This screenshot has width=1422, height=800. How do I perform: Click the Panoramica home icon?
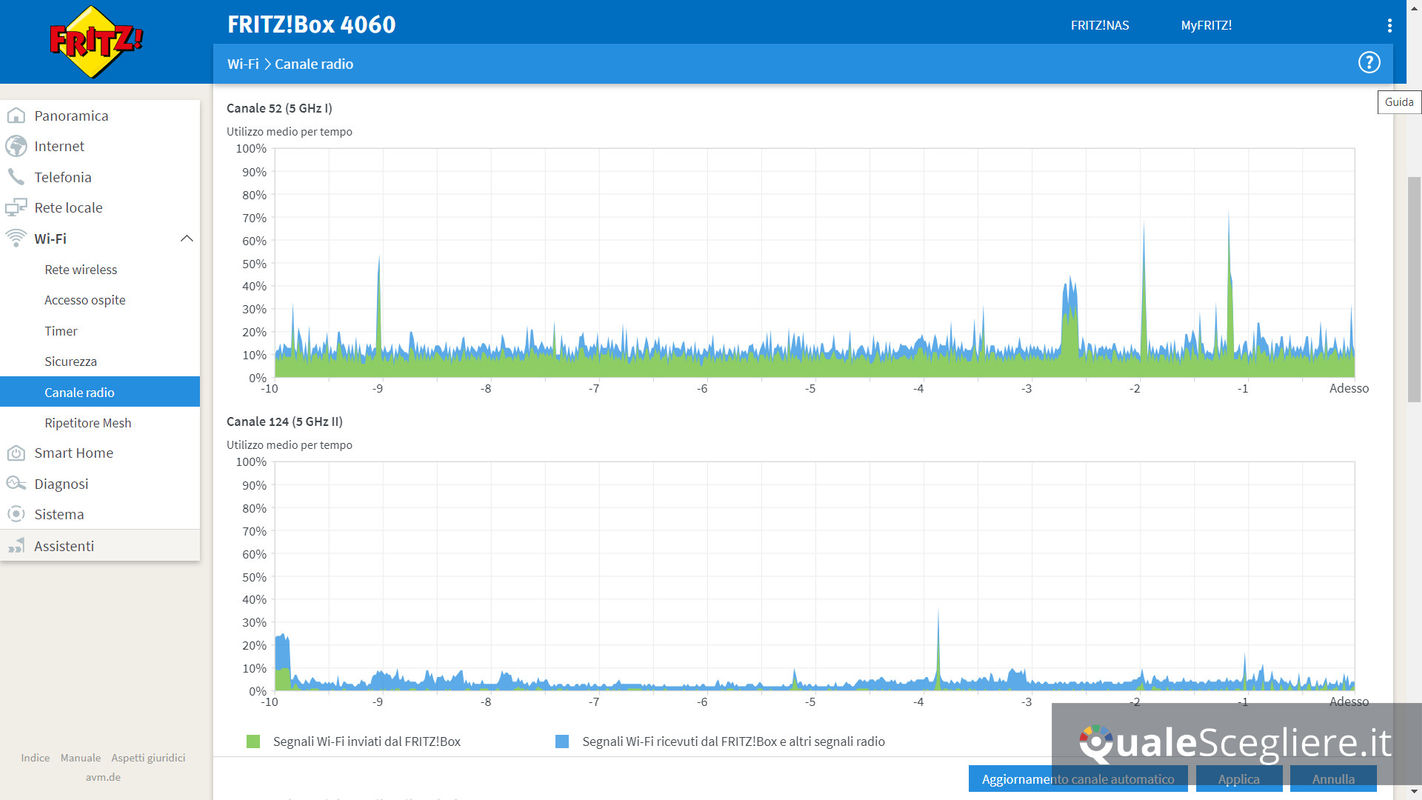coord(16,116)
